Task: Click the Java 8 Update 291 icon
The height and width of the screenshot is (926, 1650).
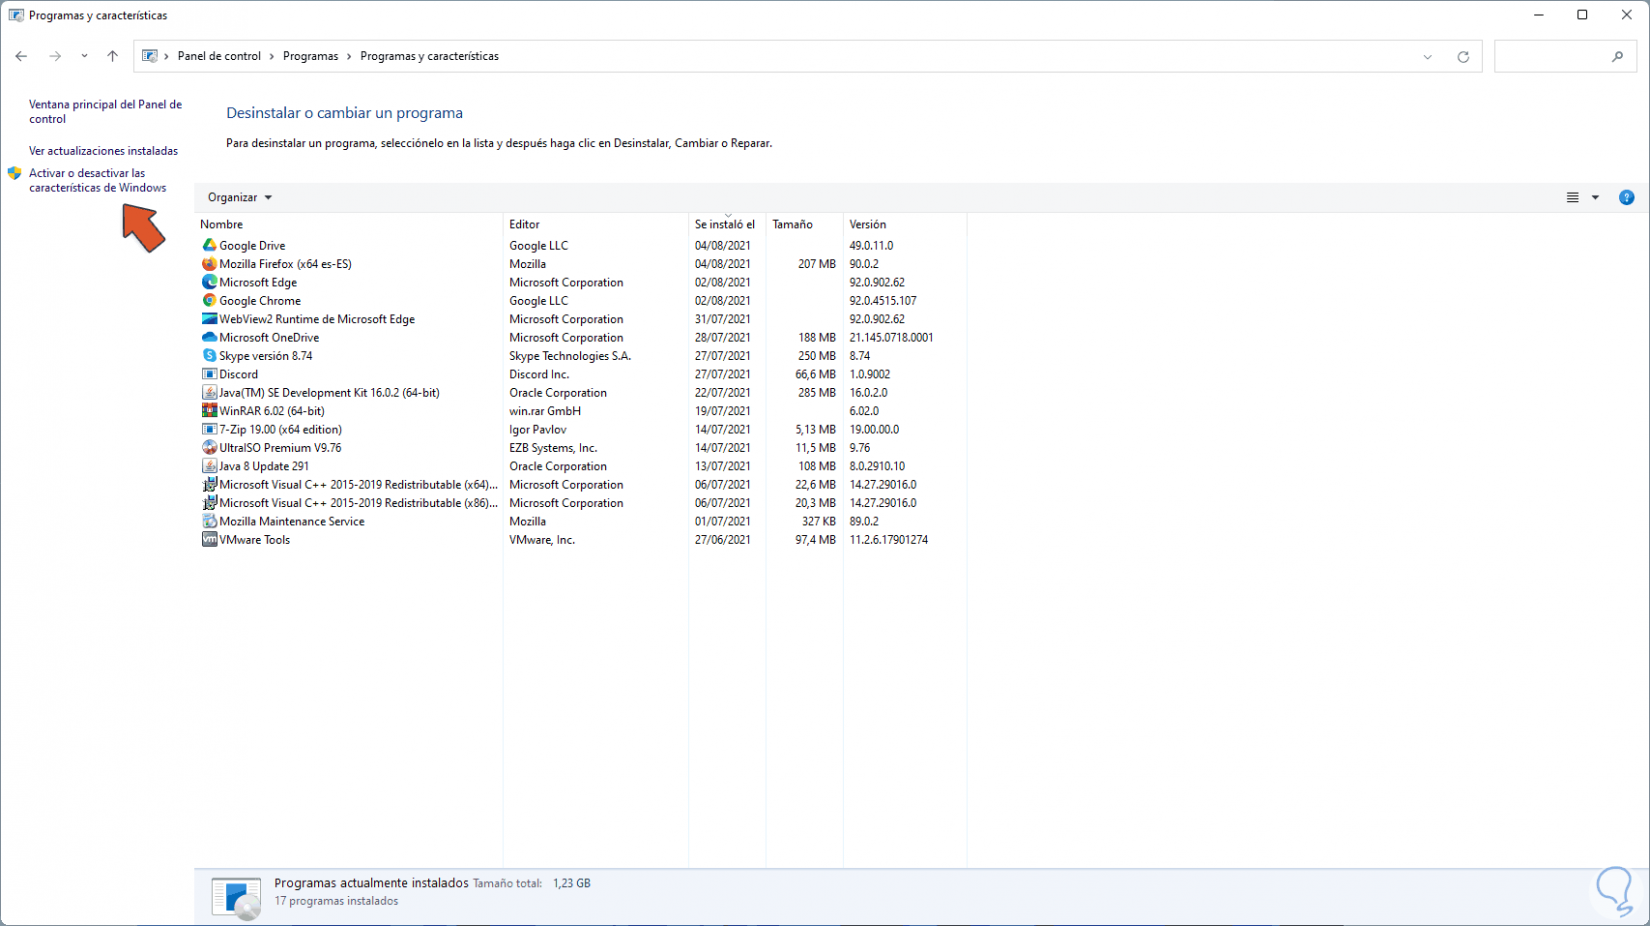Action: tap(209, 466)
